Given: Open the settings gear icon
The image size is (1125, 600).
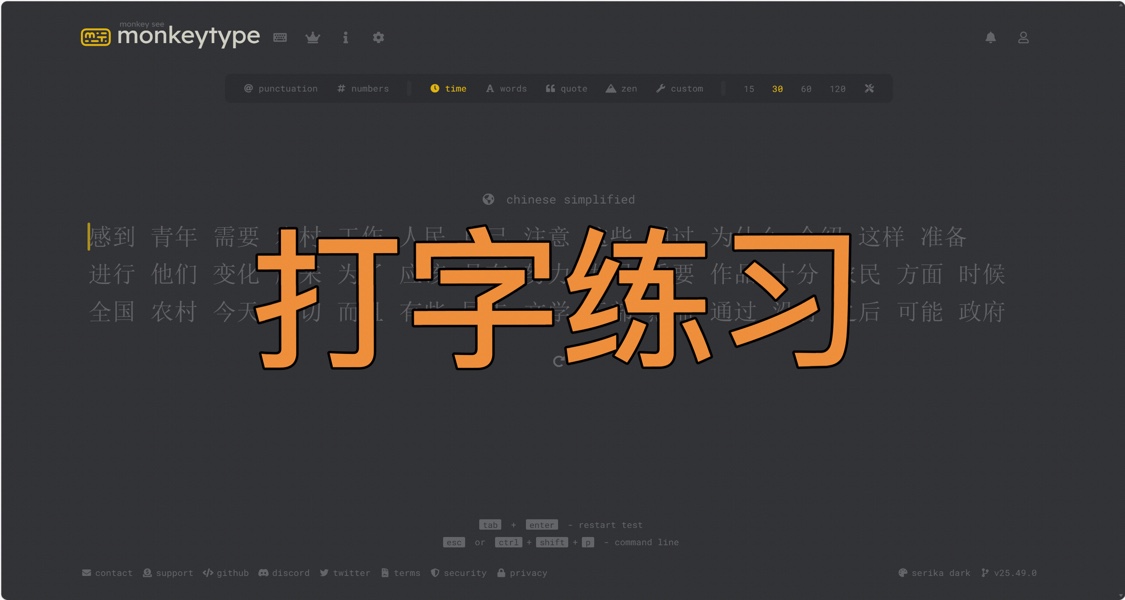Looking at the screenshot, I should (378, 37).
